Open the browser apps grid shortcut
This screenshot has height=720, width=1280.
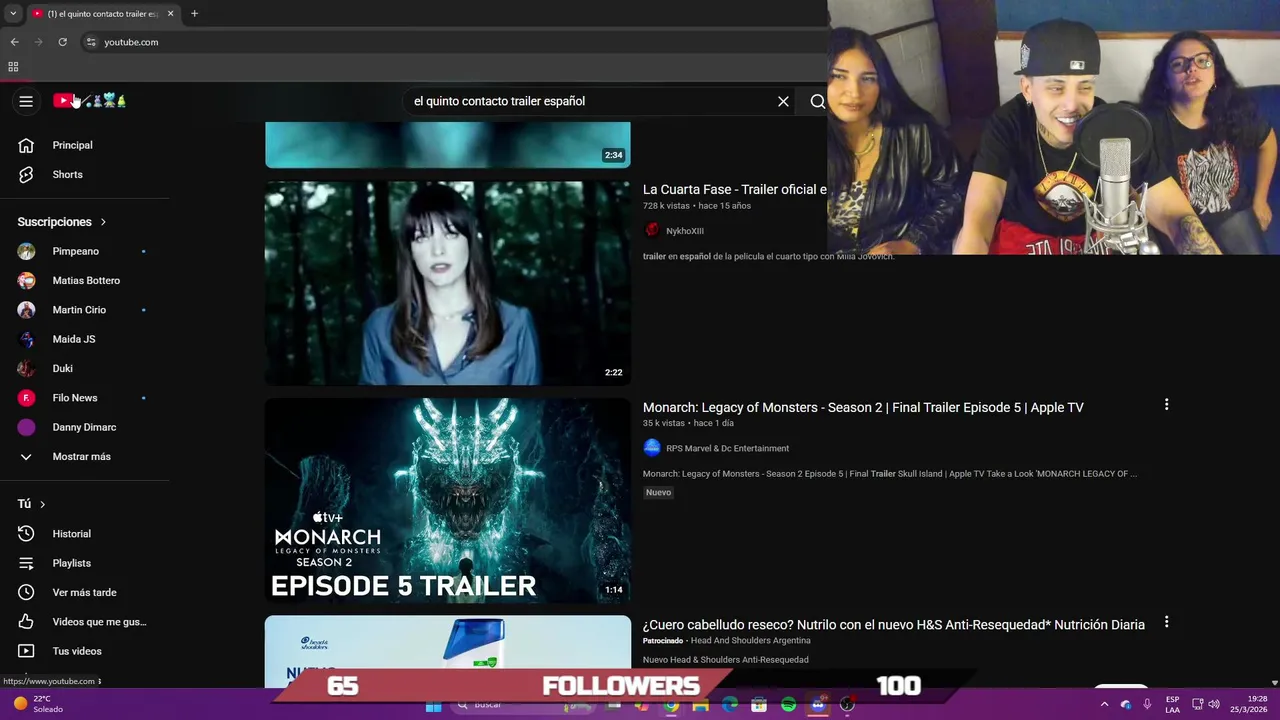pos(13,67)
